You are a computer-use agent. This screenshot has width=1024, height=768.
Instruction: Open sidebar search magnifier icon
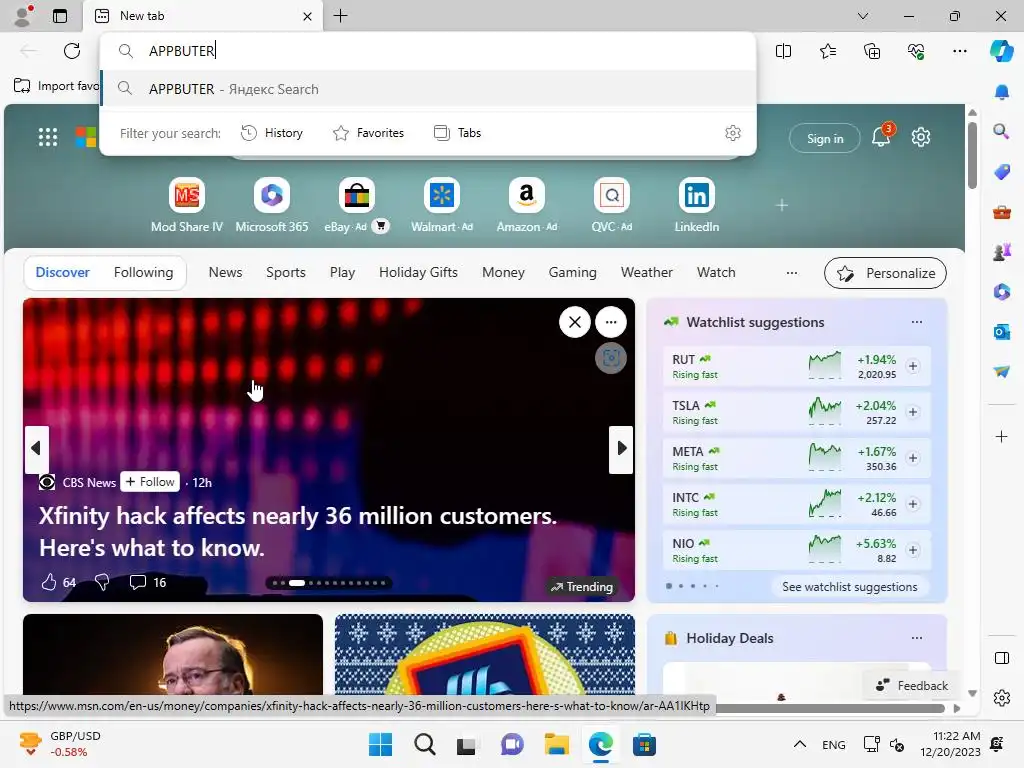[1001, 132]
